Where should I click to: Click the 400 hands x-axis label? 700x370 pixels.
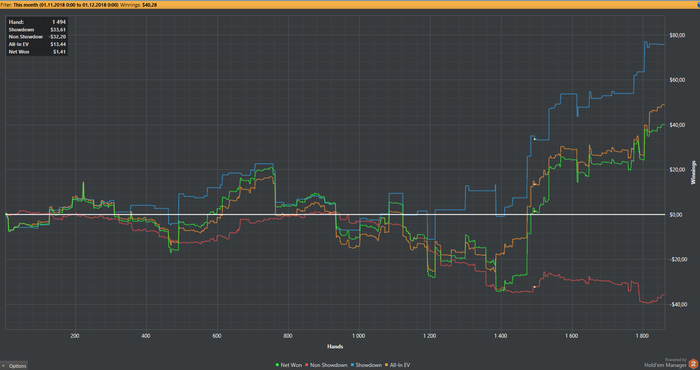146,336
